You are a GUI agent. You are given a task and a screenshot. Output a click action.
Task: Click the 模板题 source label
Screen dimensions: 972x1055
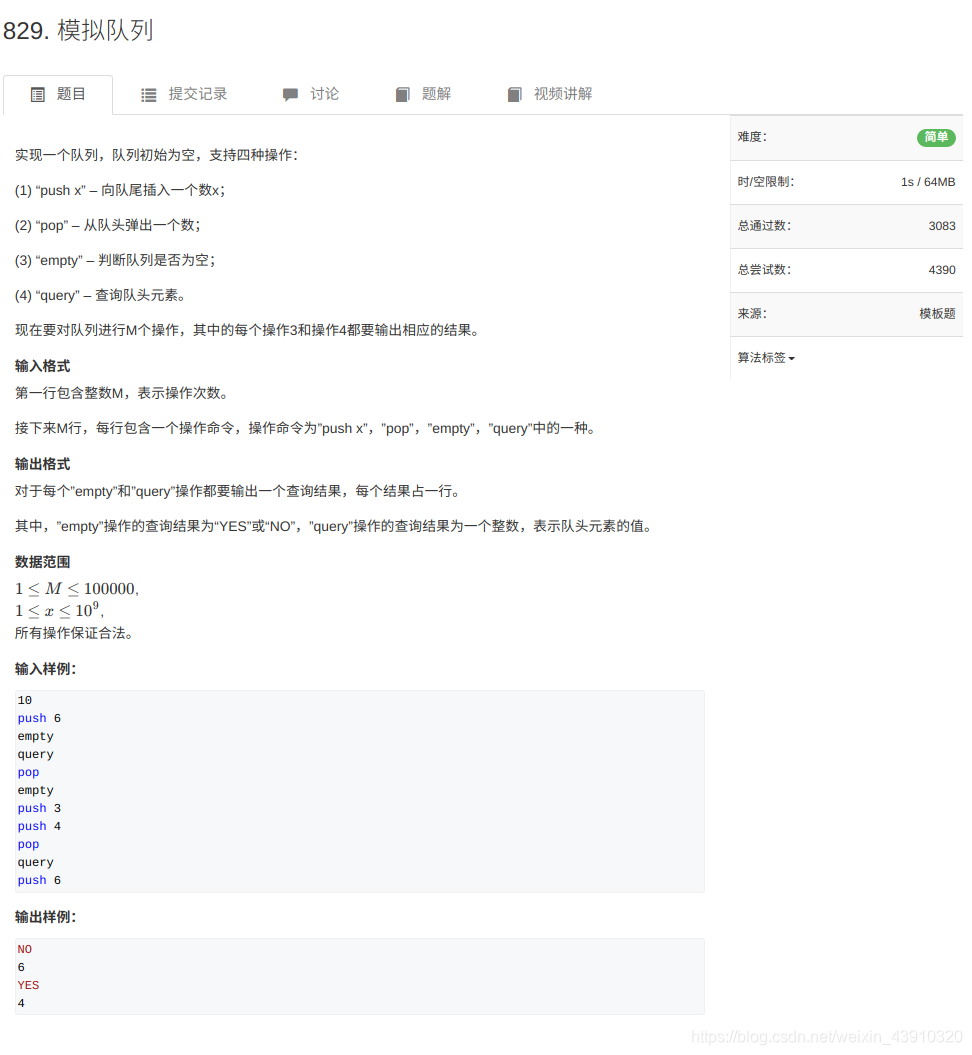click(x=937, y=313)
